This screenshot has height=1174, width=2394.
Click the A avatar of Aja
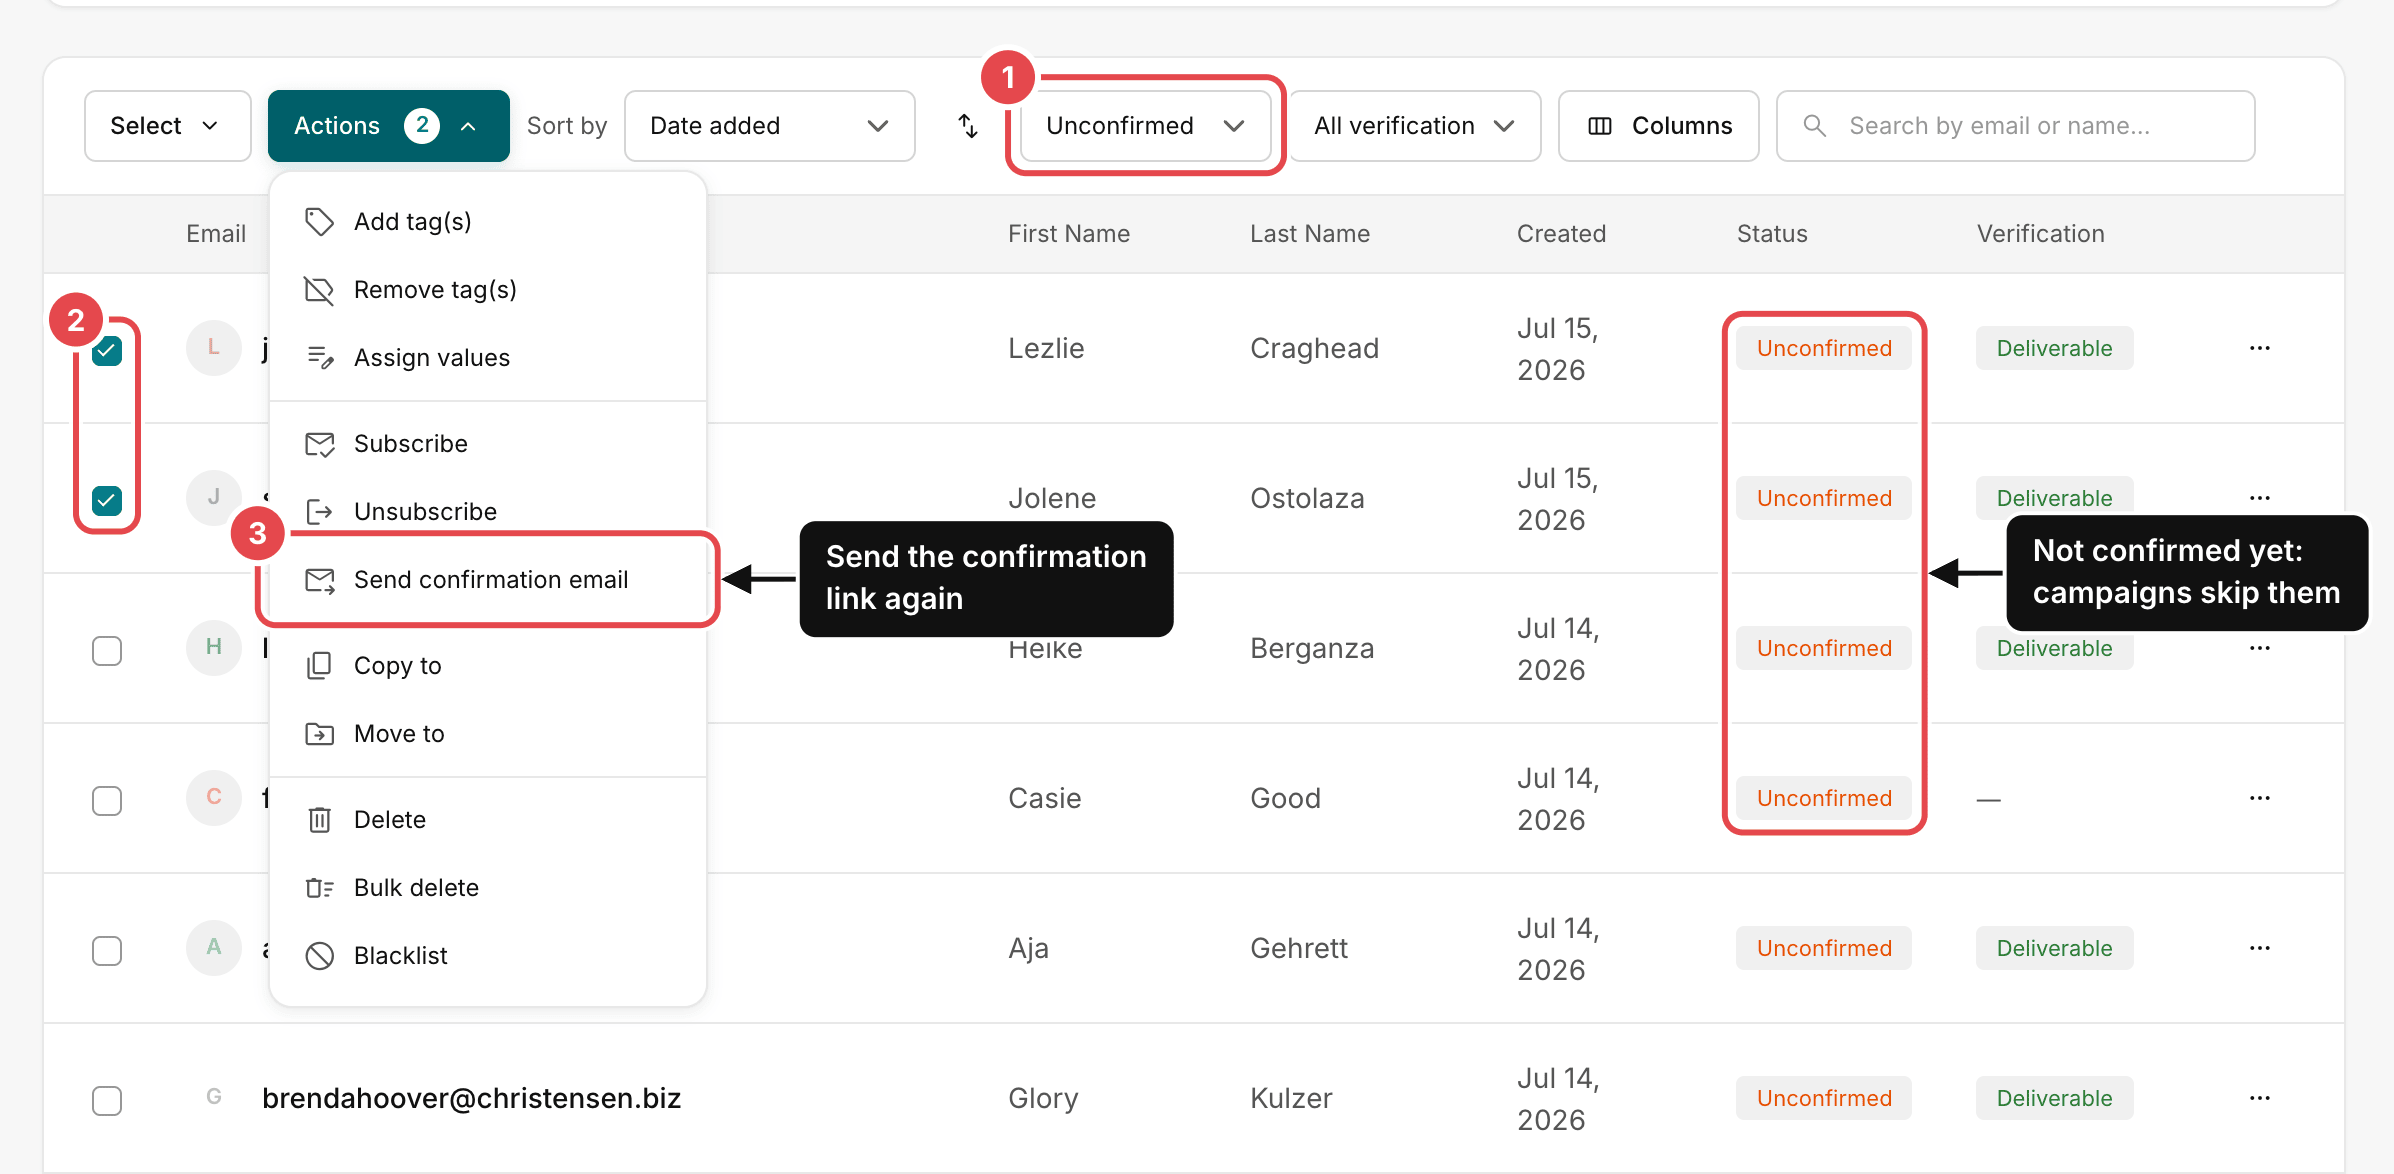(213, 948)
